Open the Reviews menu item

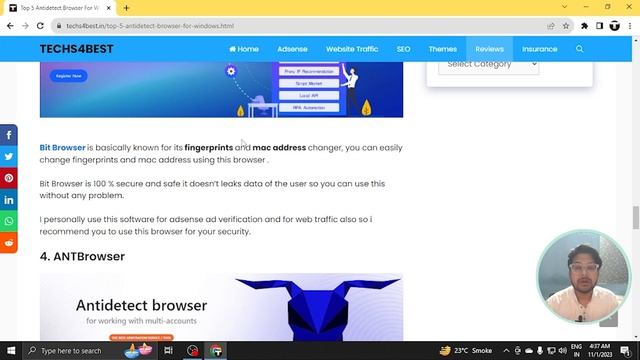point(489,49)
